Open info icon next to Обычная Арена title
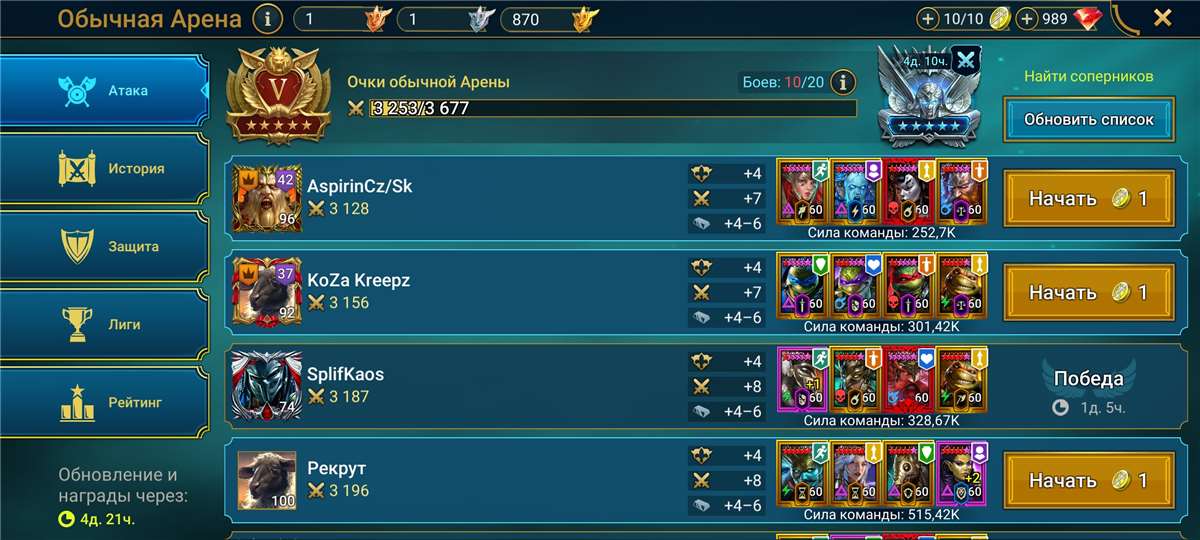1200x540 pixels. [267, 18]
